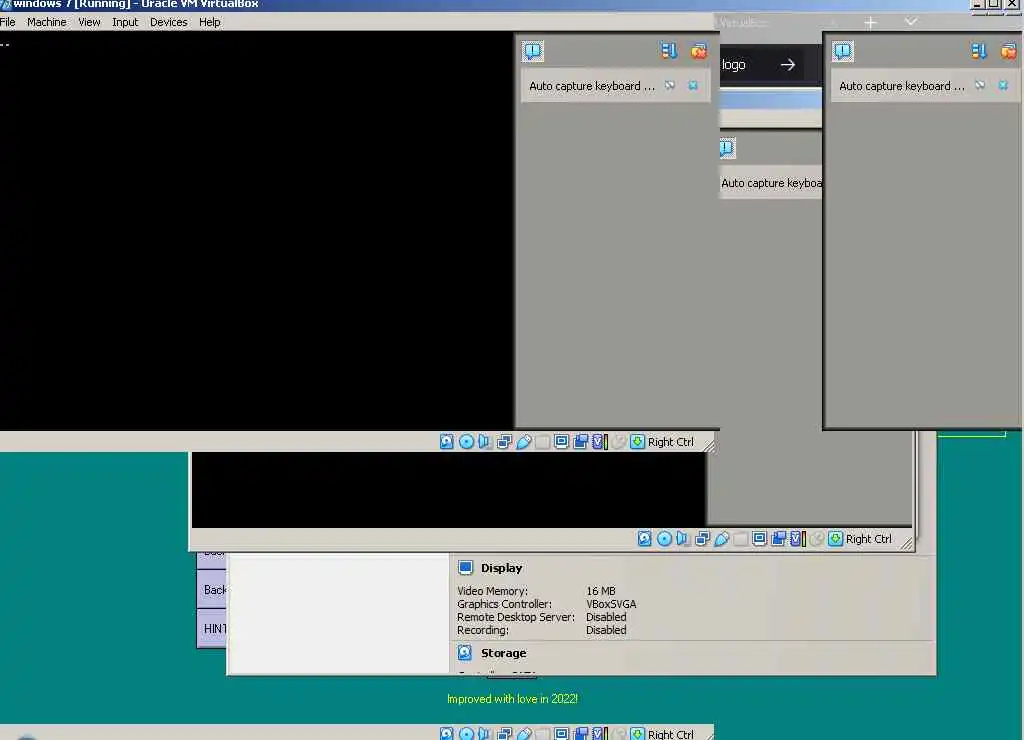The width and height of the screenshot is (1024, 740).
Task: Click resize grip of windows 7 VM status bar
Action: [x=709, y=446]
